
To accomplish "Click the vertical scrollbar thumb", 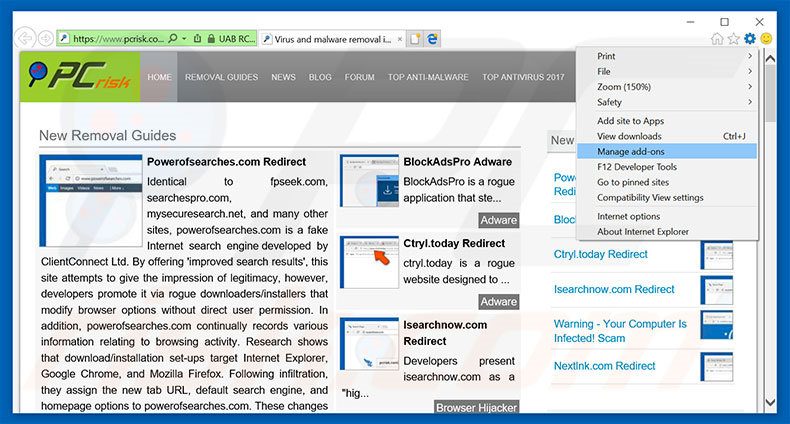I will tap(770, 93).
